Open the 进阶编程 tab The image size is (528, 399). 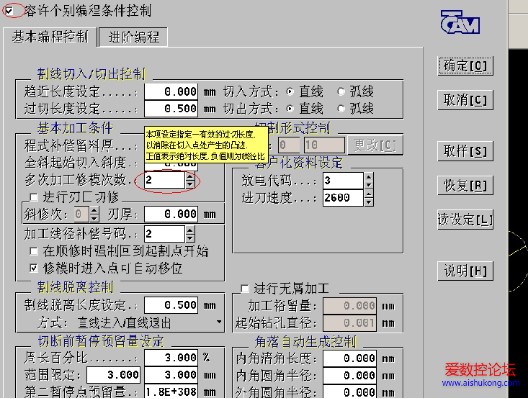point(134,37)
